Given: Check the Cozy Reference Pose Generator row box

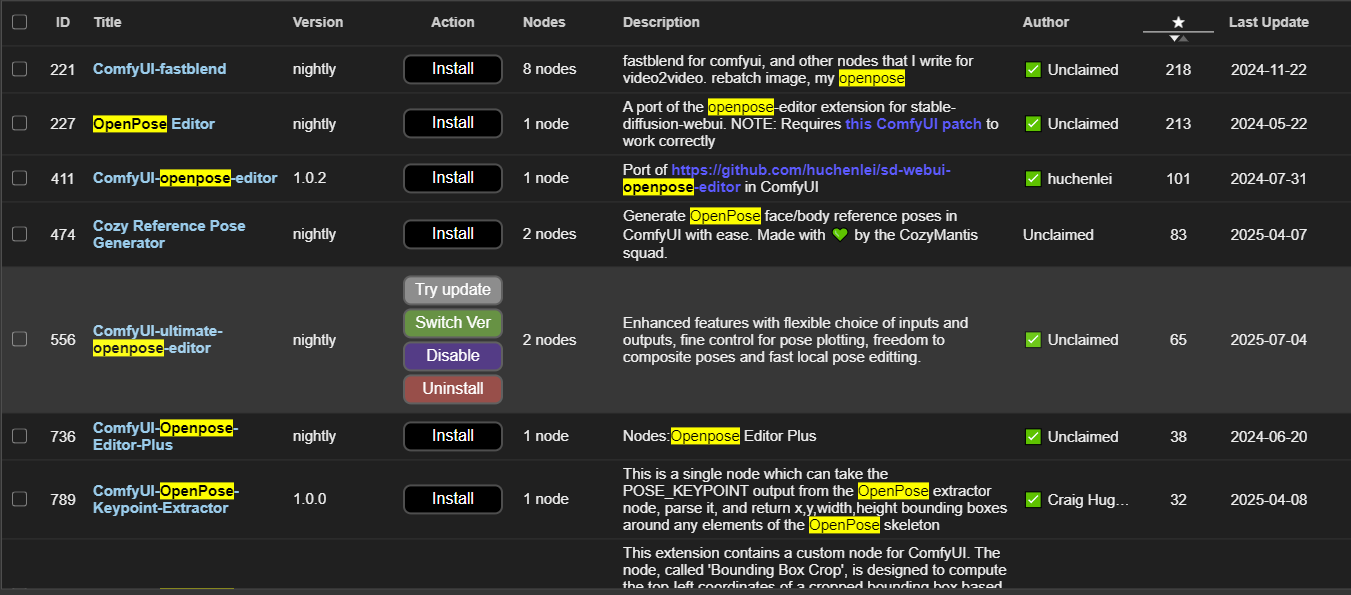Looking at the screenshot, I should point(19,234).
